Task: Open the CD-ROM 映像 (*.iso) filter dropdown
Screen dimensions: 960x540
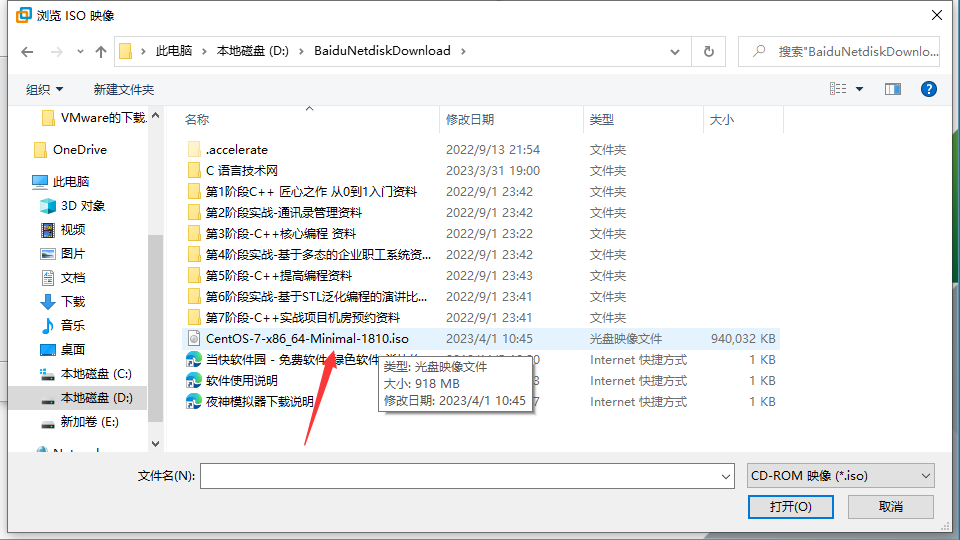Action: click(x=841, y=476)
